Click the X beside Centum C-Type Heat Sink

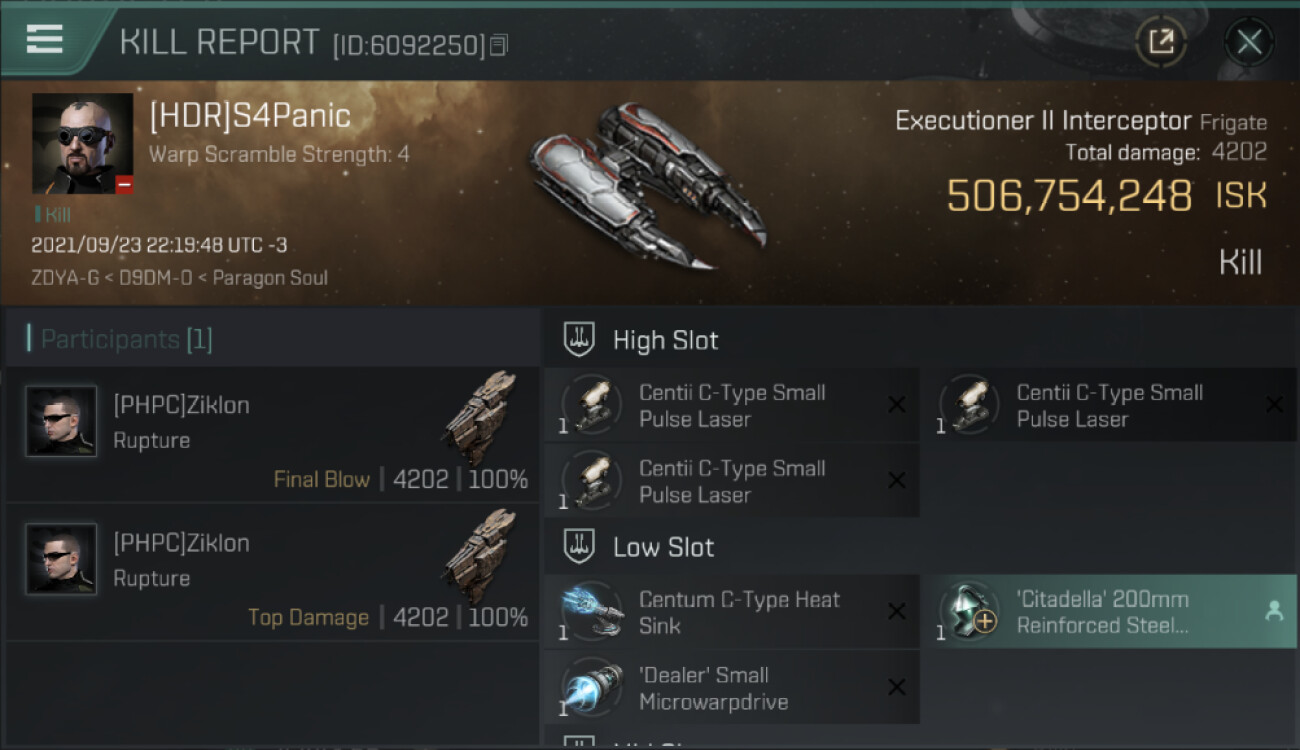[897, 612]
